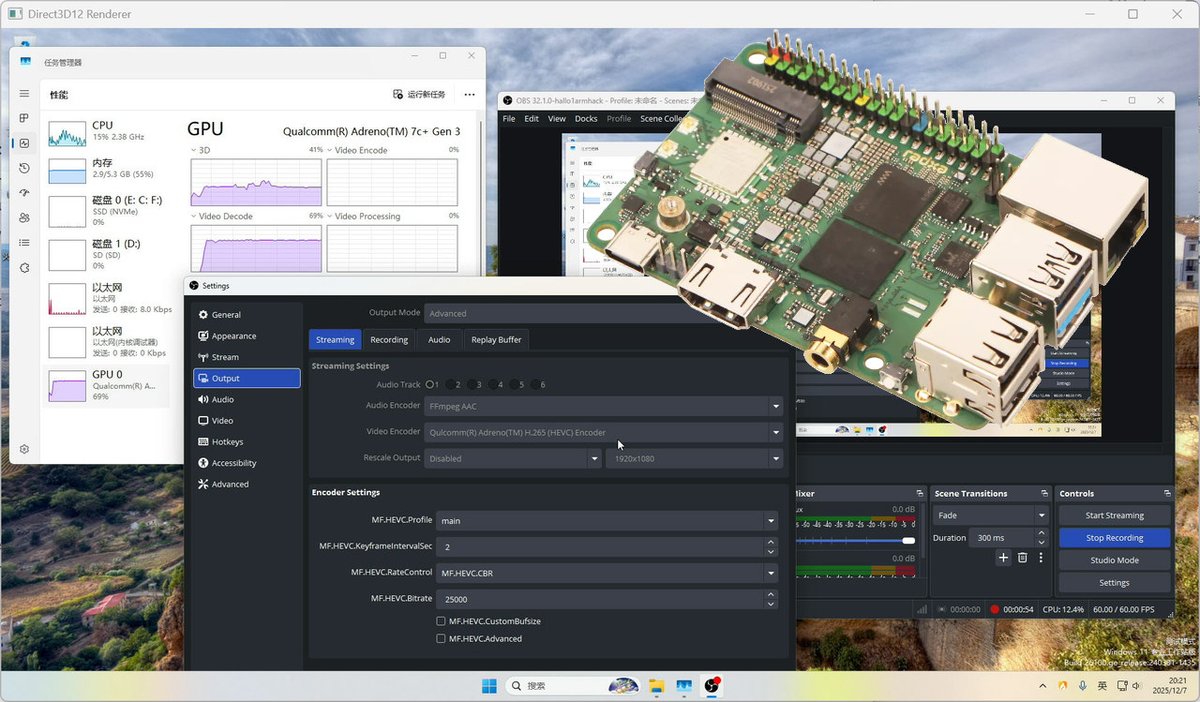Switch to the Recording tab

point(388,339)
